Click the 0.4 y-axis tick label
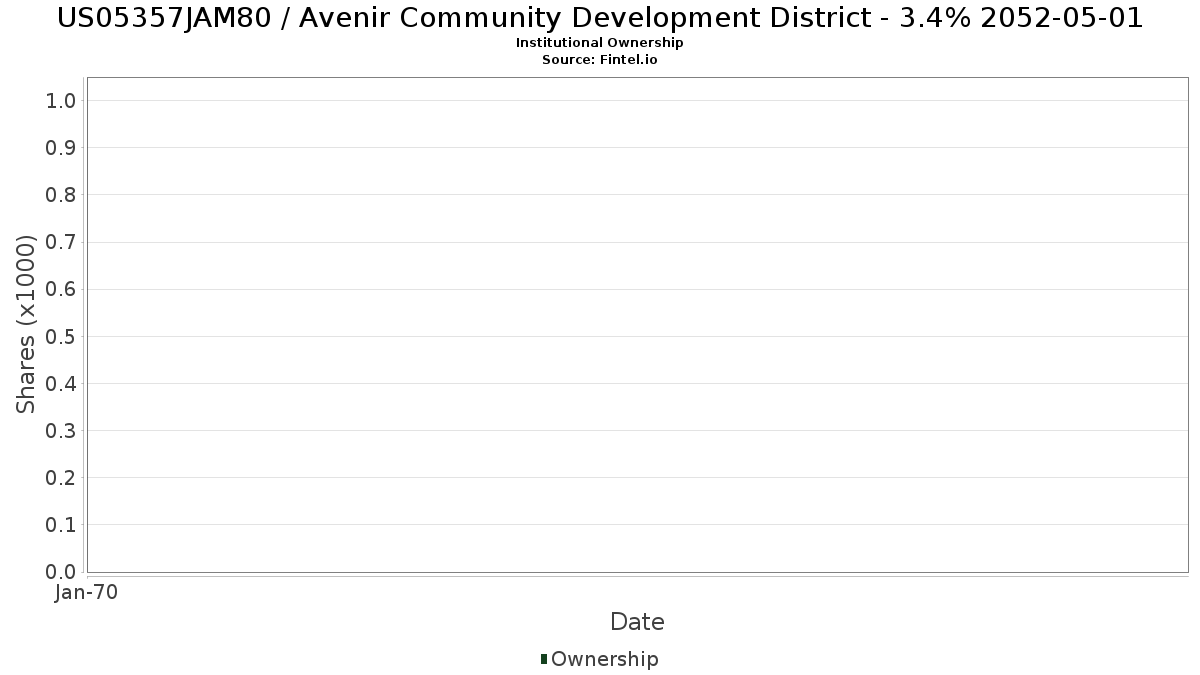Image resolution: width=1200 pixels, height=675 pixels. coord(61,384)
